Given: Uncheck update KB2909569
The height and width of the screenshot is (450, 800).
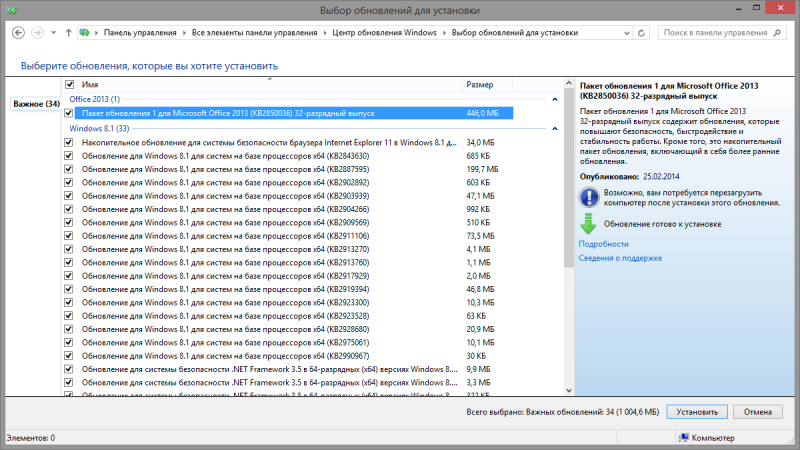Looking at the screenshot, I should [x=69, y=222].
